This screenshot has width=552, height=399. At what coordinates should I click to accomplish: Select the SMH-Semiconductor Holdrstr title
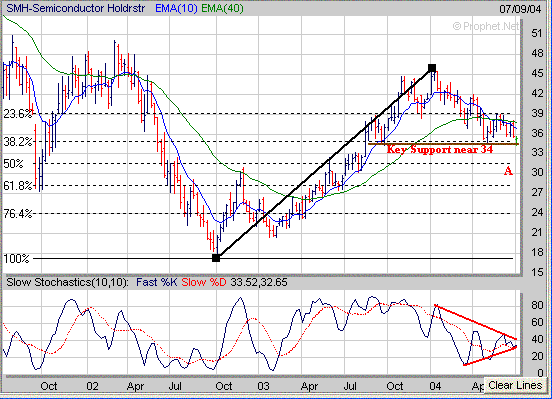coord(75,8)
